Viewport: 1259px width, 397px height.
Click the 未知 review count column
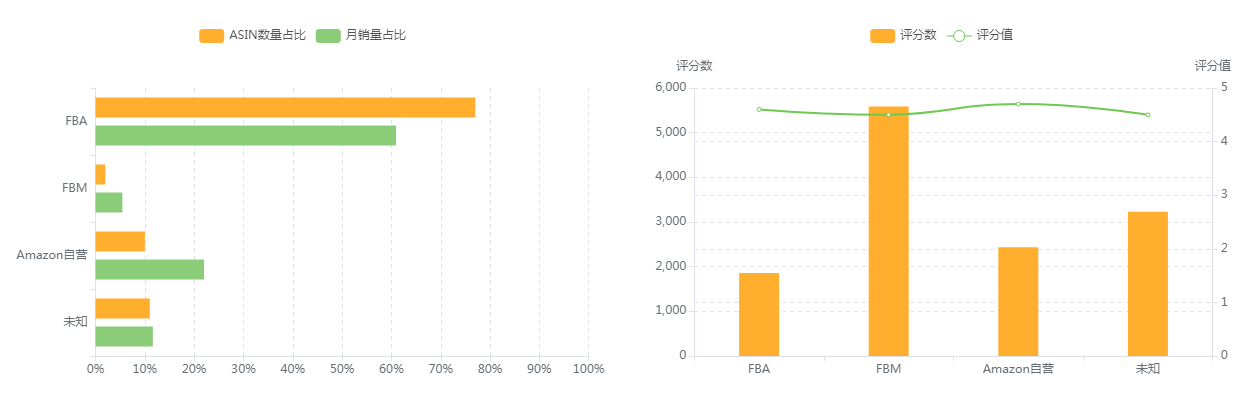1147,284
